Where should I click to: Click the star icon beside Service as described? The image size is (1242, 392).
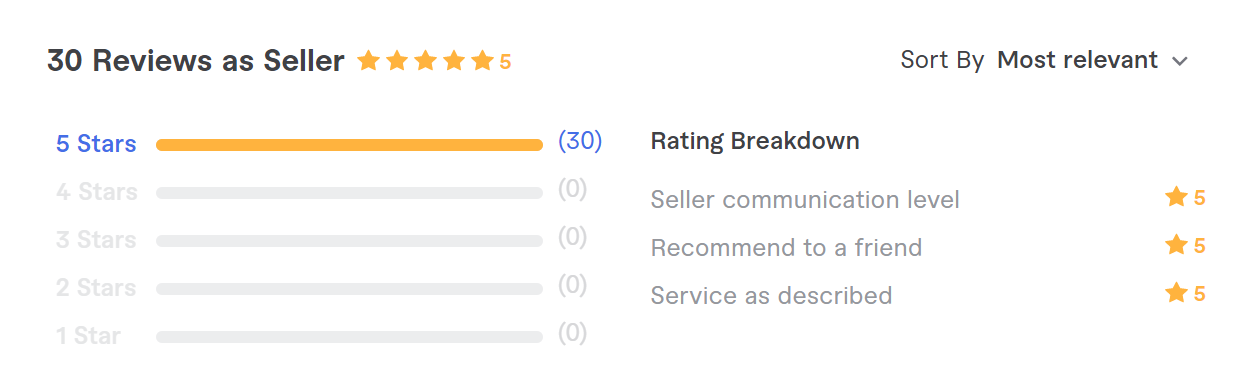click(1176, 293)
